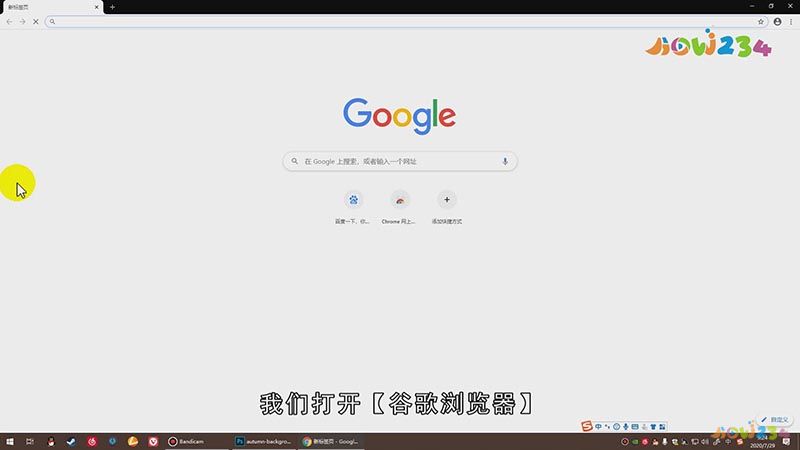The width and height of the screenshot is (800, 450).
Task: Click Sogou voice input microphone
Action: (626, 427)
